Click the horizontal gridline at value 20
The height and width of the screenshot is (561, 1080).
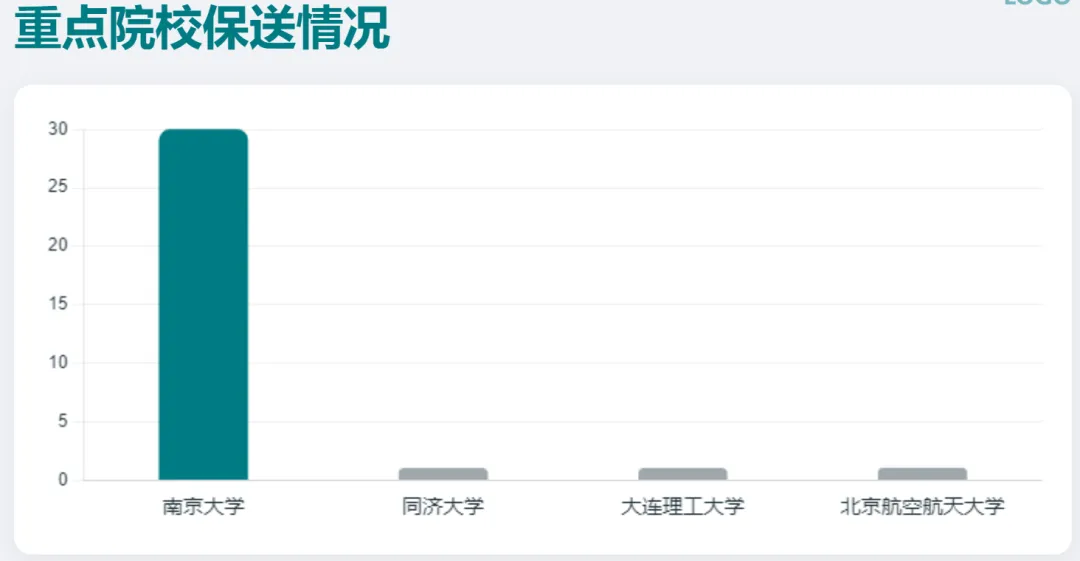coord(563,246)
